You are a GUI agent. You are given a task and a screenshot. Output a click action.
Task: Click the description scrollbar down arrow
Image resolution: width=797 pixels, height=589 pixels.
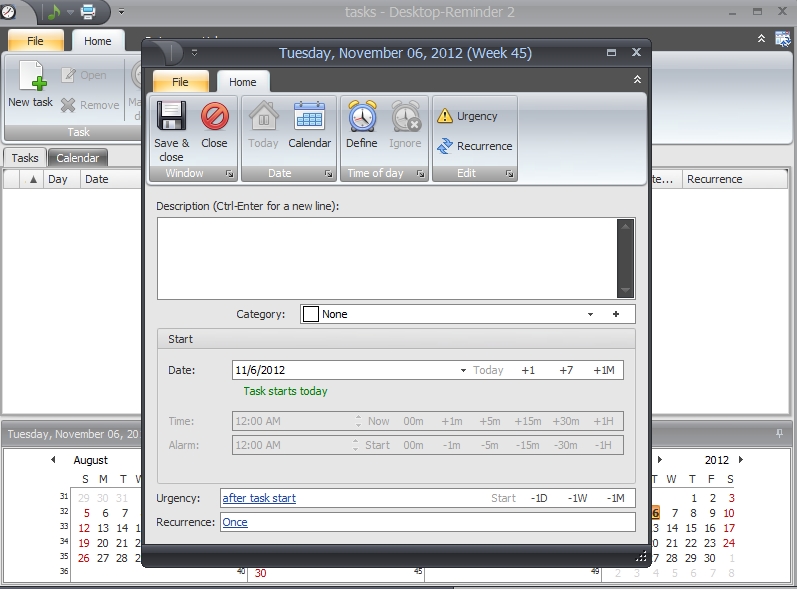pos(626,291)
